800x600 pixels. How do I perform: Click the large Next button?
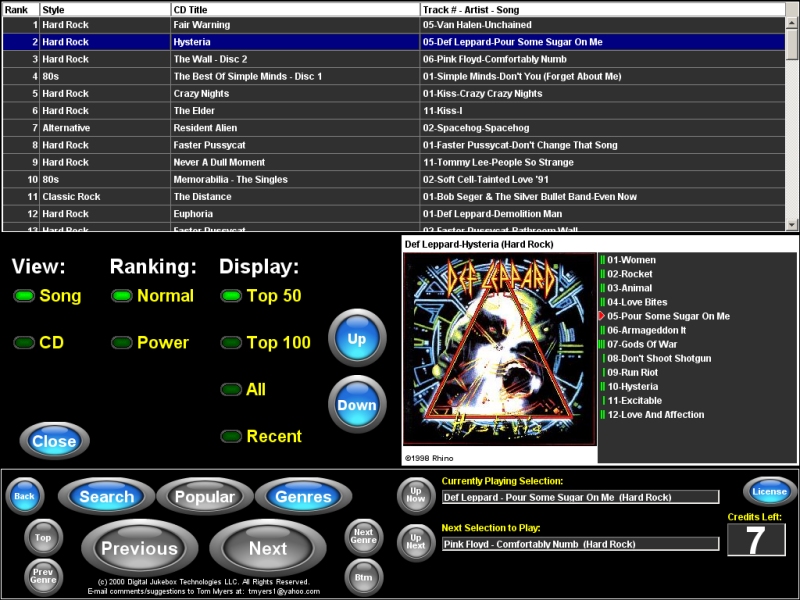click(268, 548)
